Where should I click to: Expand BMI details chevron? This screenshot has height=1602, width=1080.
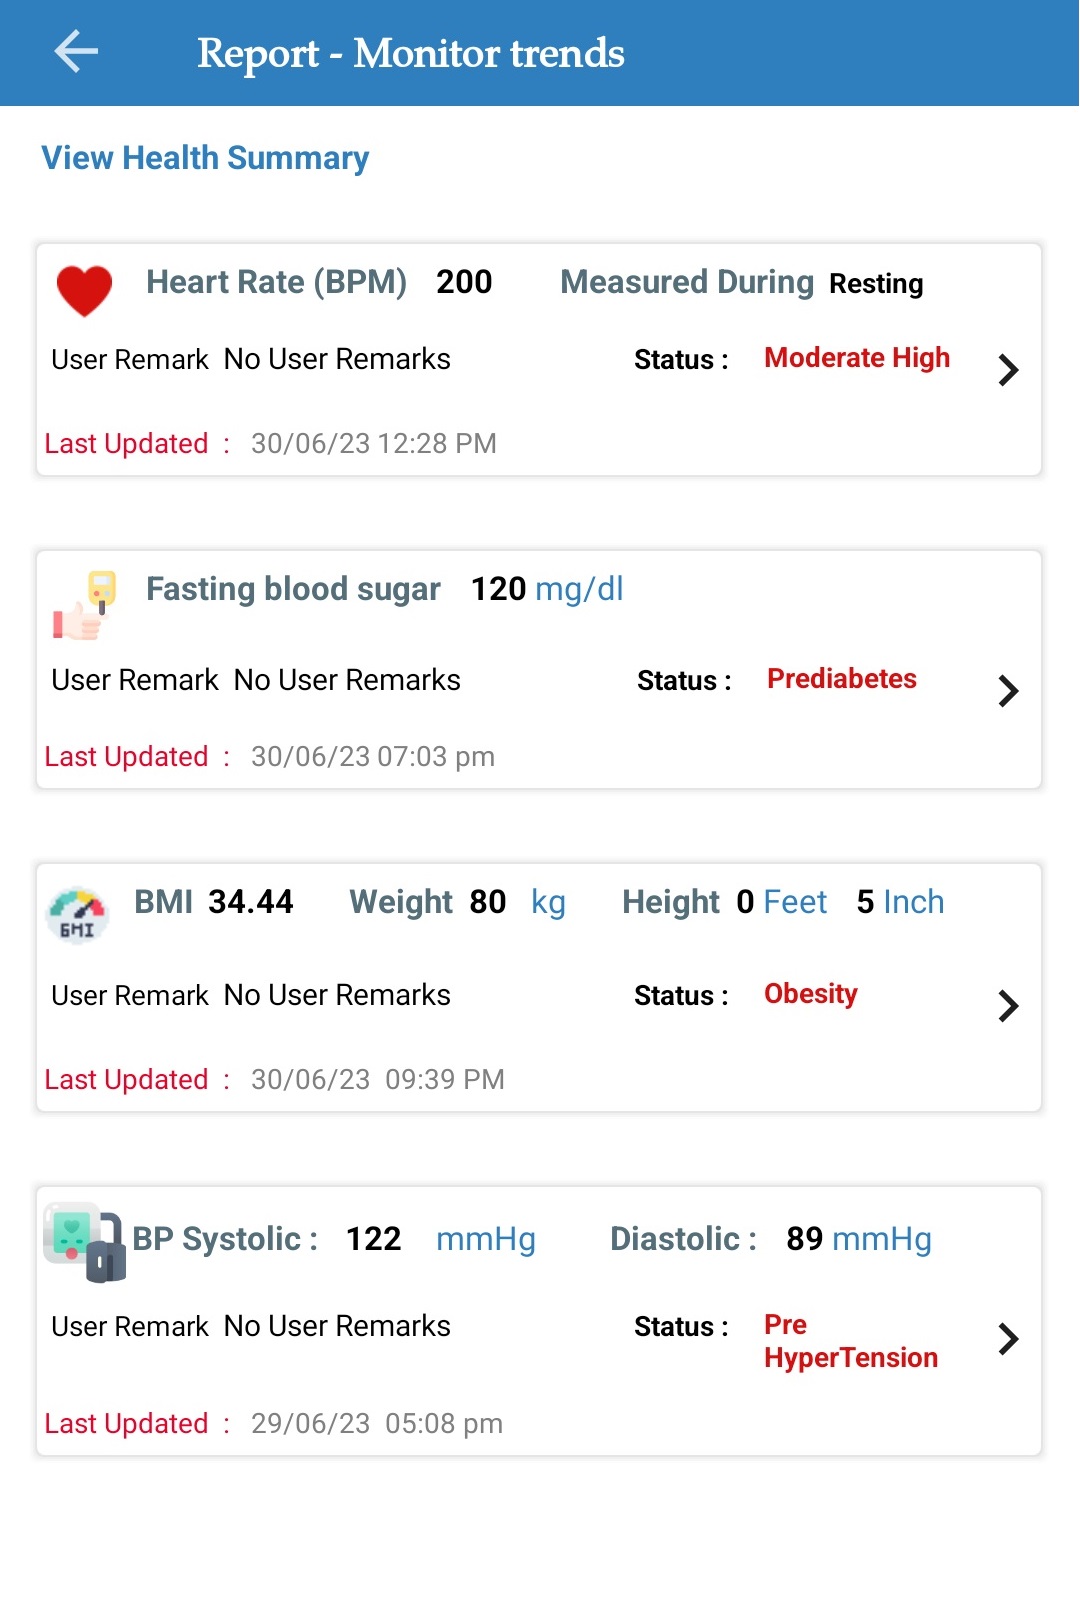[1008, 1006]
